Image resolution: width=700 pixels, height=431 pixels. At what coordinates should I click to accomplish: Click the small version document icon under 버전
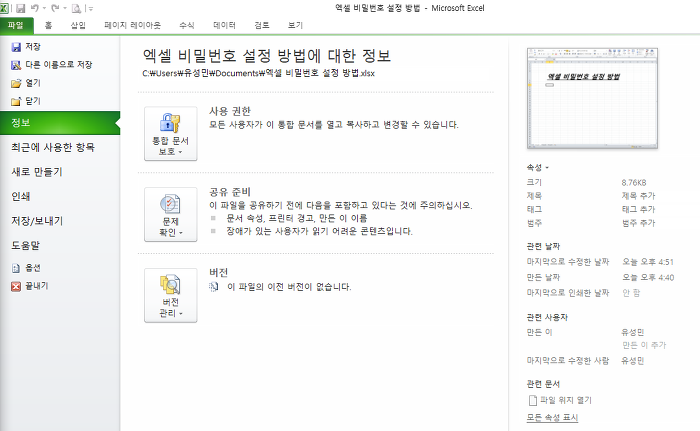tap(214, 287)
